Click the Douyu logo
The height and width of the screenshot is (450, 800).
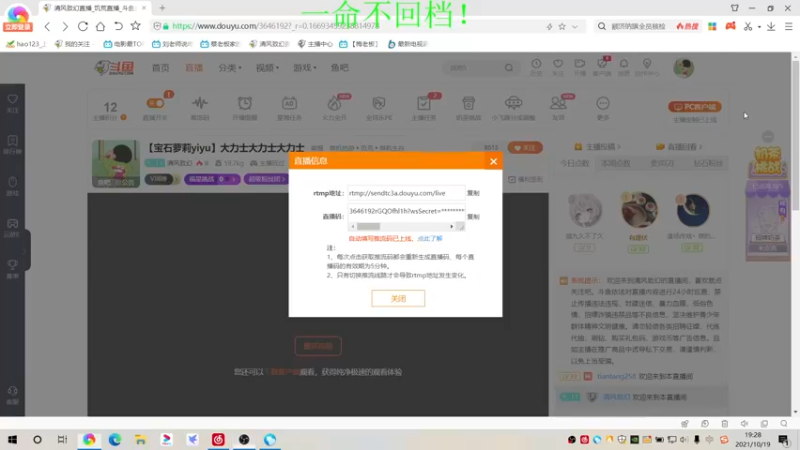point(114,68)
